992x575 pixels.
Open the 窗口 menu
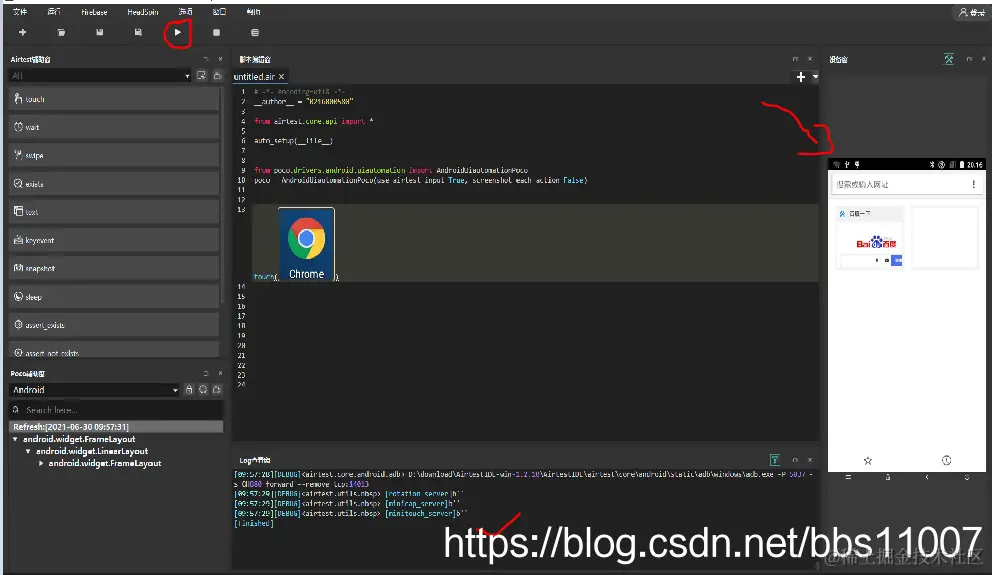click(x=219, y=12)
